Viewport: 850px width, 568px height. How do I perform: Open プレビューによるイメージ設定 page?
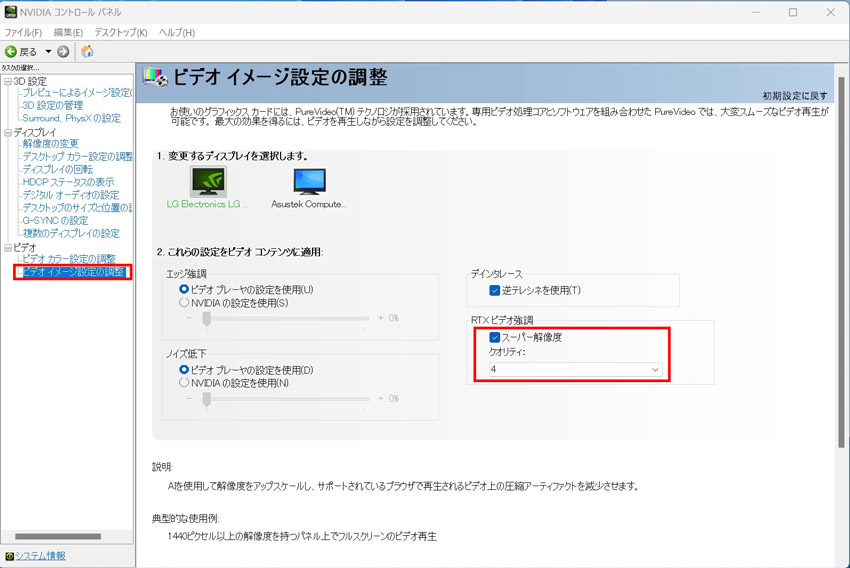(77, 93)
